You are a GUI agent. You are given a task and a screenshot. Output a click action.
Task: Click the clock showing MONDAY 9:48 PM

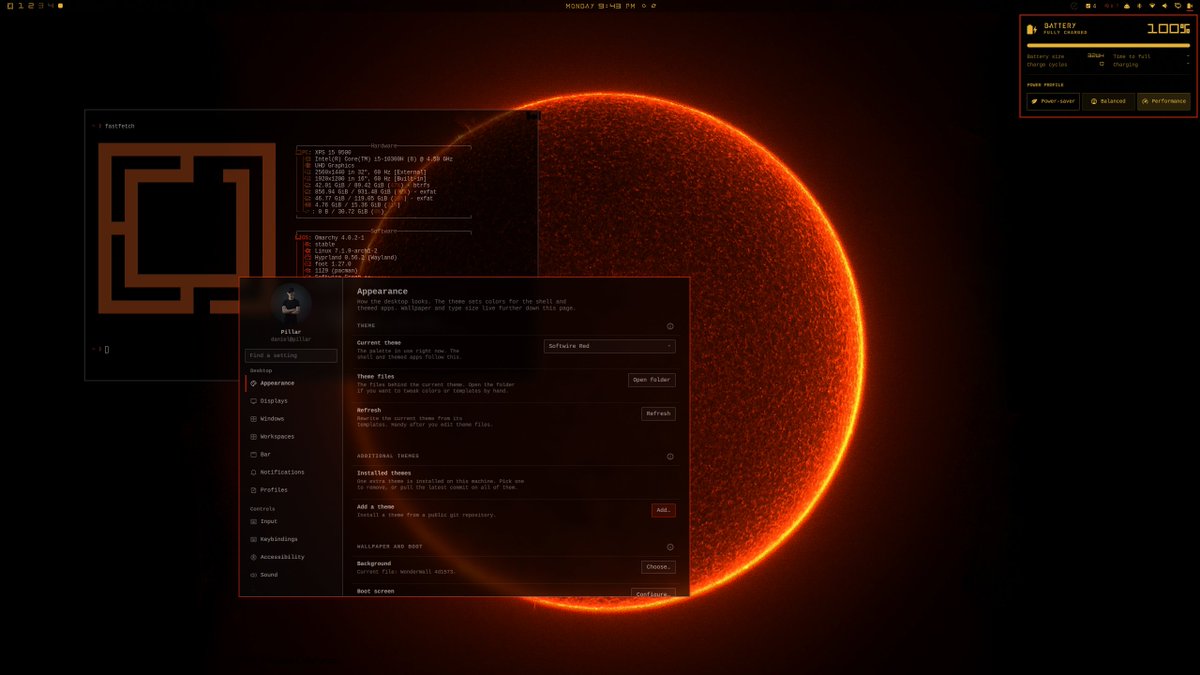pyautogui.click(x=600, y=6)
